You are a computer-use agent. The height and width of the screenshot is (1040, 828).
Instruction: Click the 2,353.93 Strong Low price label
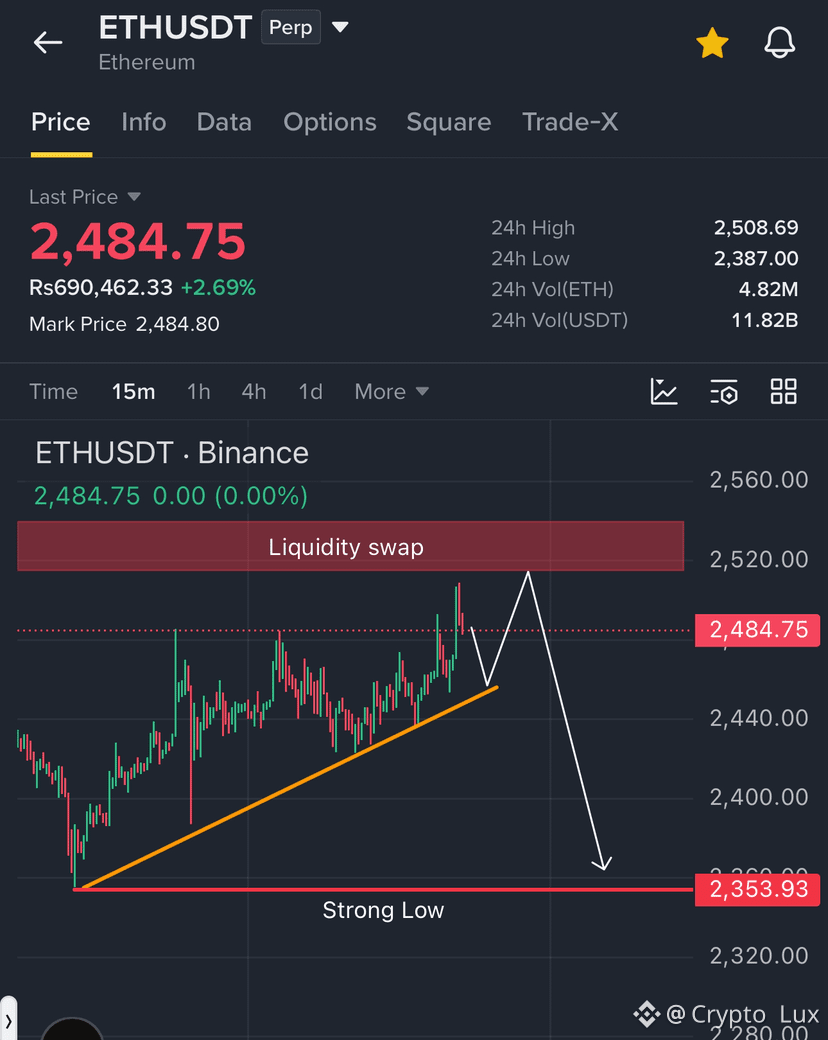point(758,889)
